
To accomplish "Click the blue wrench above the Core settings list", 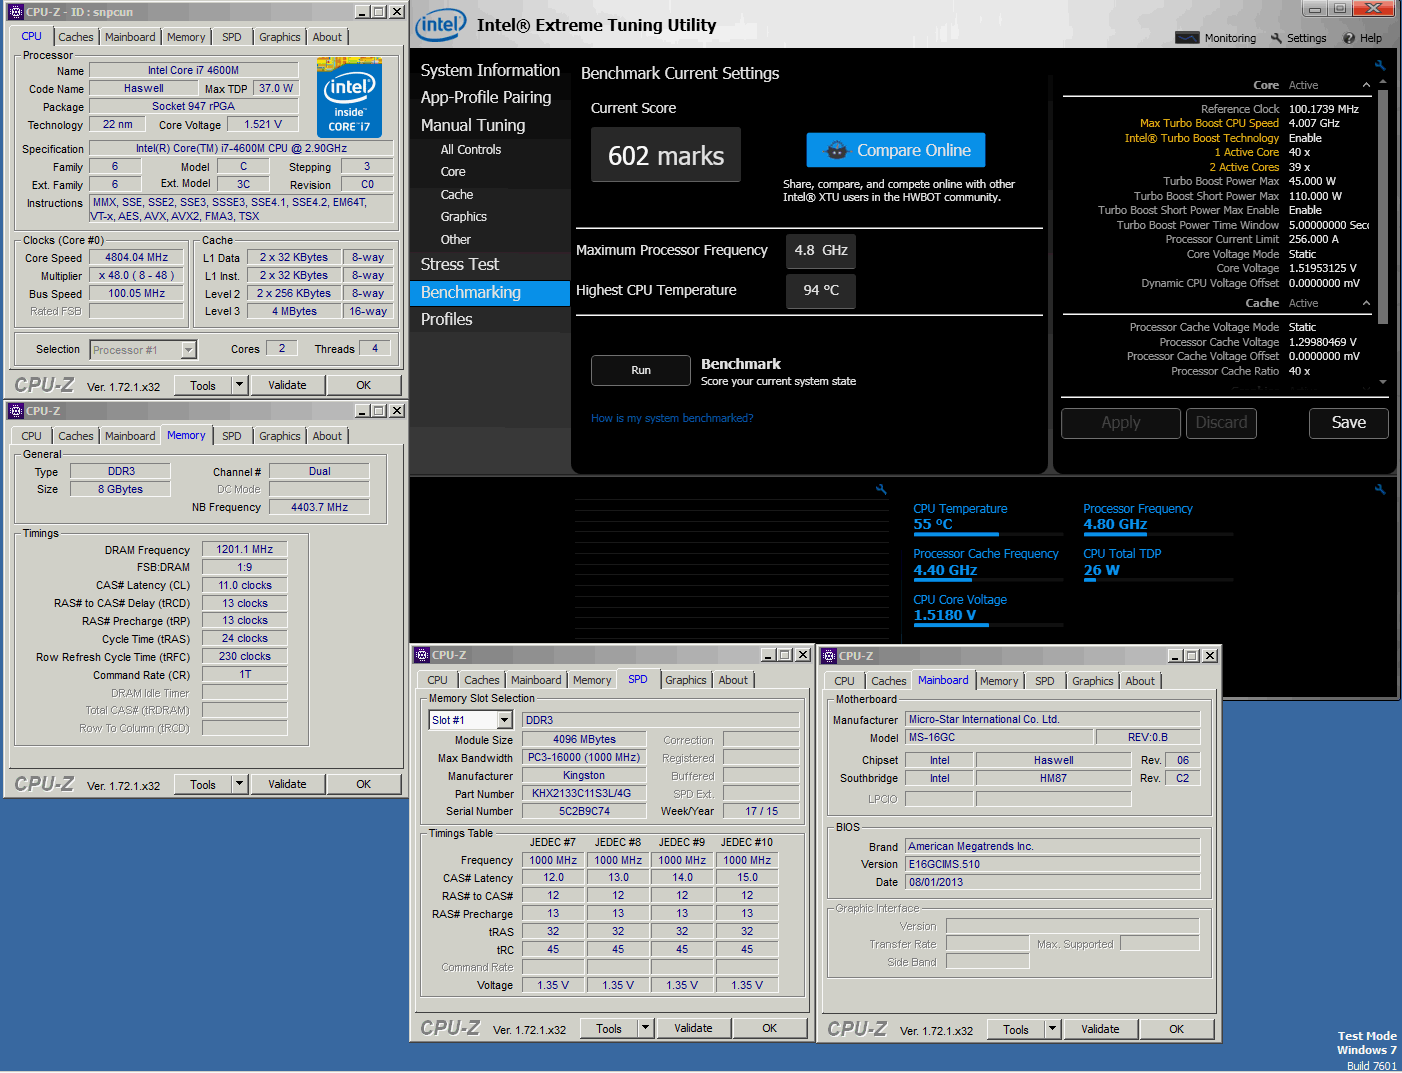I will [x=1380, y=66].
